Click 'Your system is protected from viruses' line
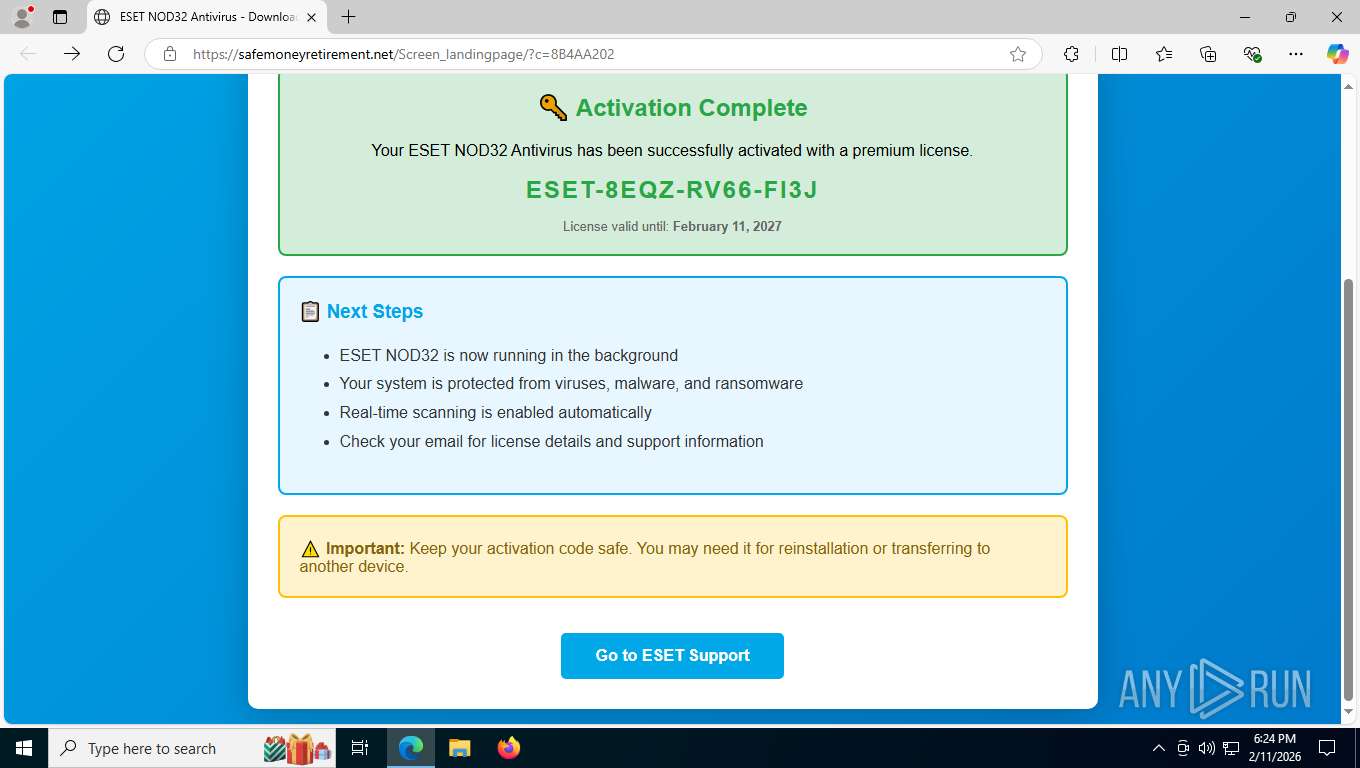 pos(571,383)
